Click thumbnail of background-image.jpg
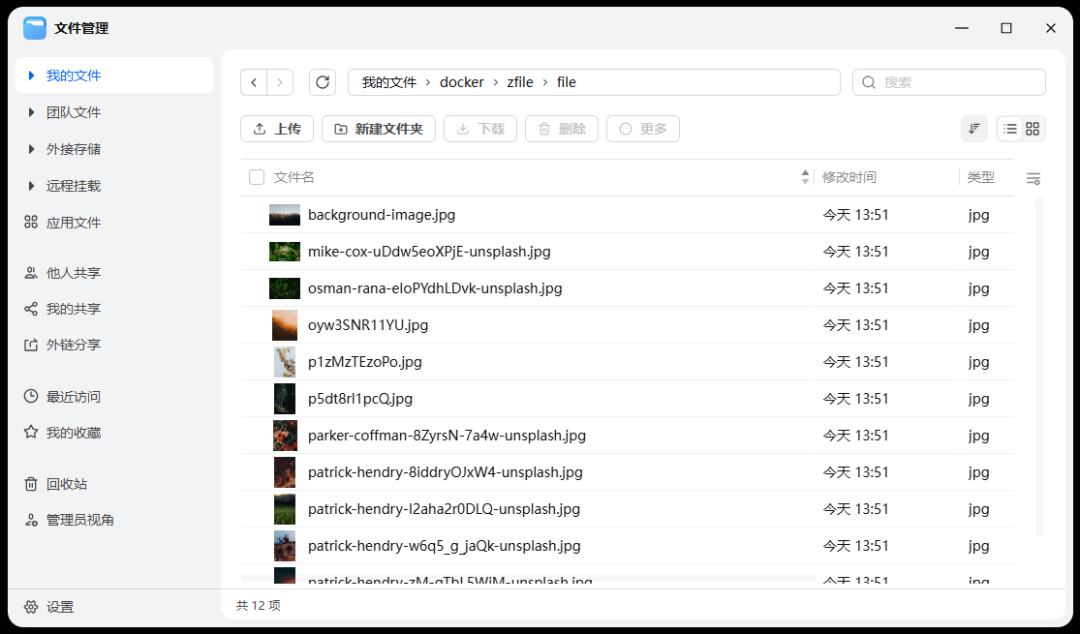Image resolution: width=1080 pixels, height=634 pixels. click(284, 215)
